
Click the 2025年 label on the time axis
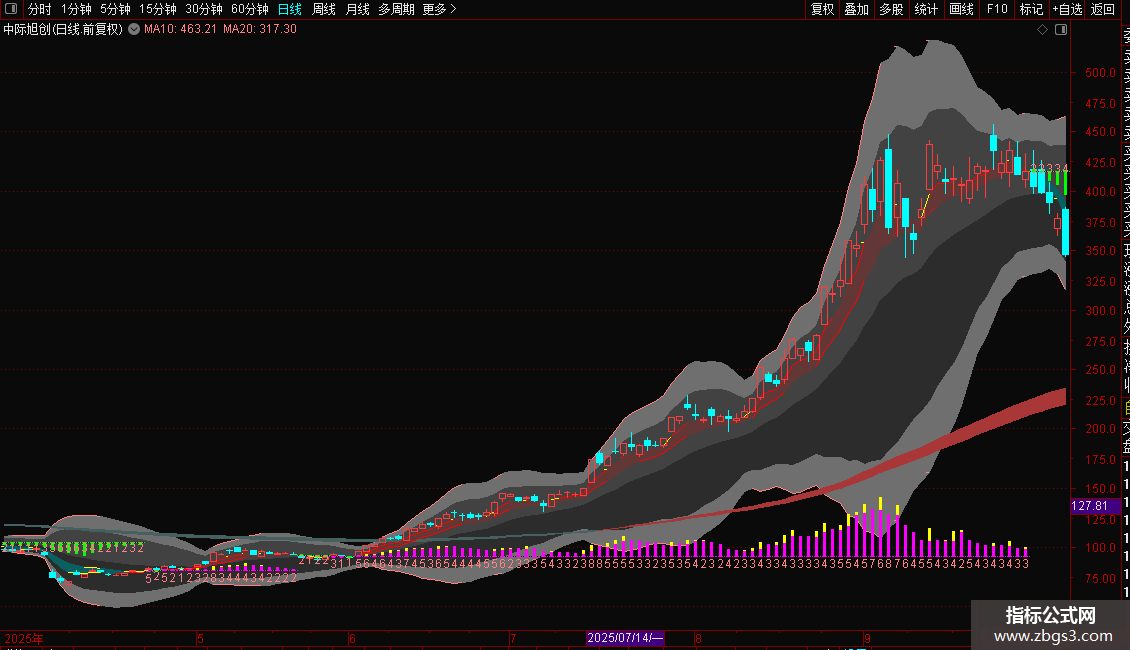(x=24, y=638)
